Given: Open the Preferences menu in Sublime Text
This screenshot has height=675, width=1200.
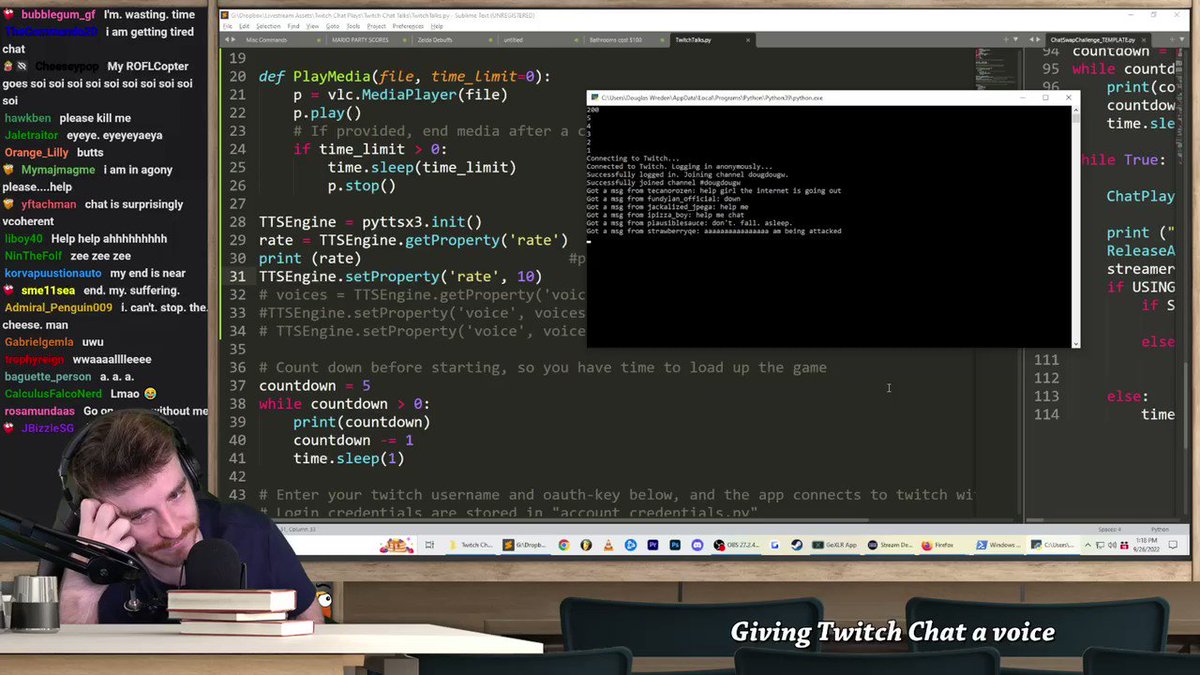Looking at the screenshot, I should coord(408,26).
